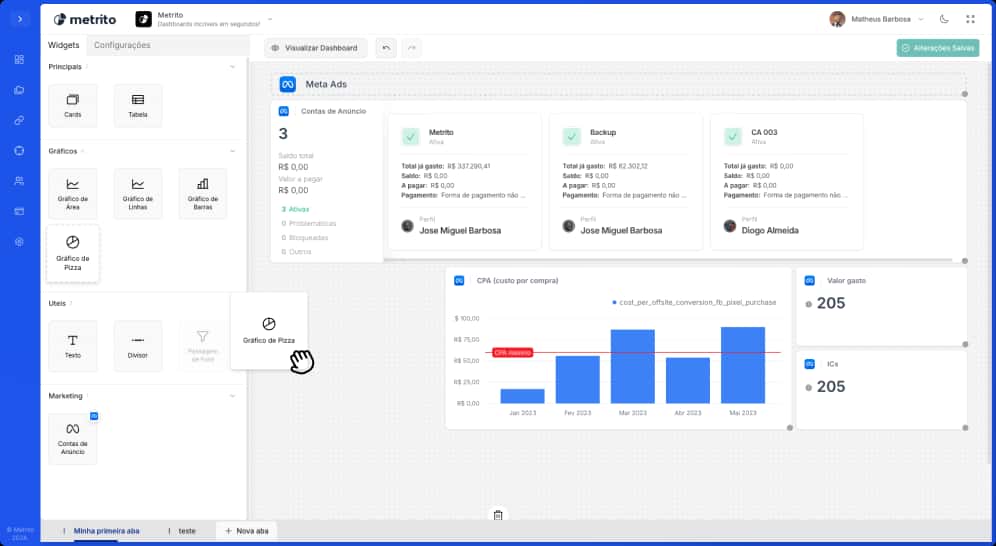996x546 pixels.
Task: Click the undo arrow button
Action: (x=386, y=47)
